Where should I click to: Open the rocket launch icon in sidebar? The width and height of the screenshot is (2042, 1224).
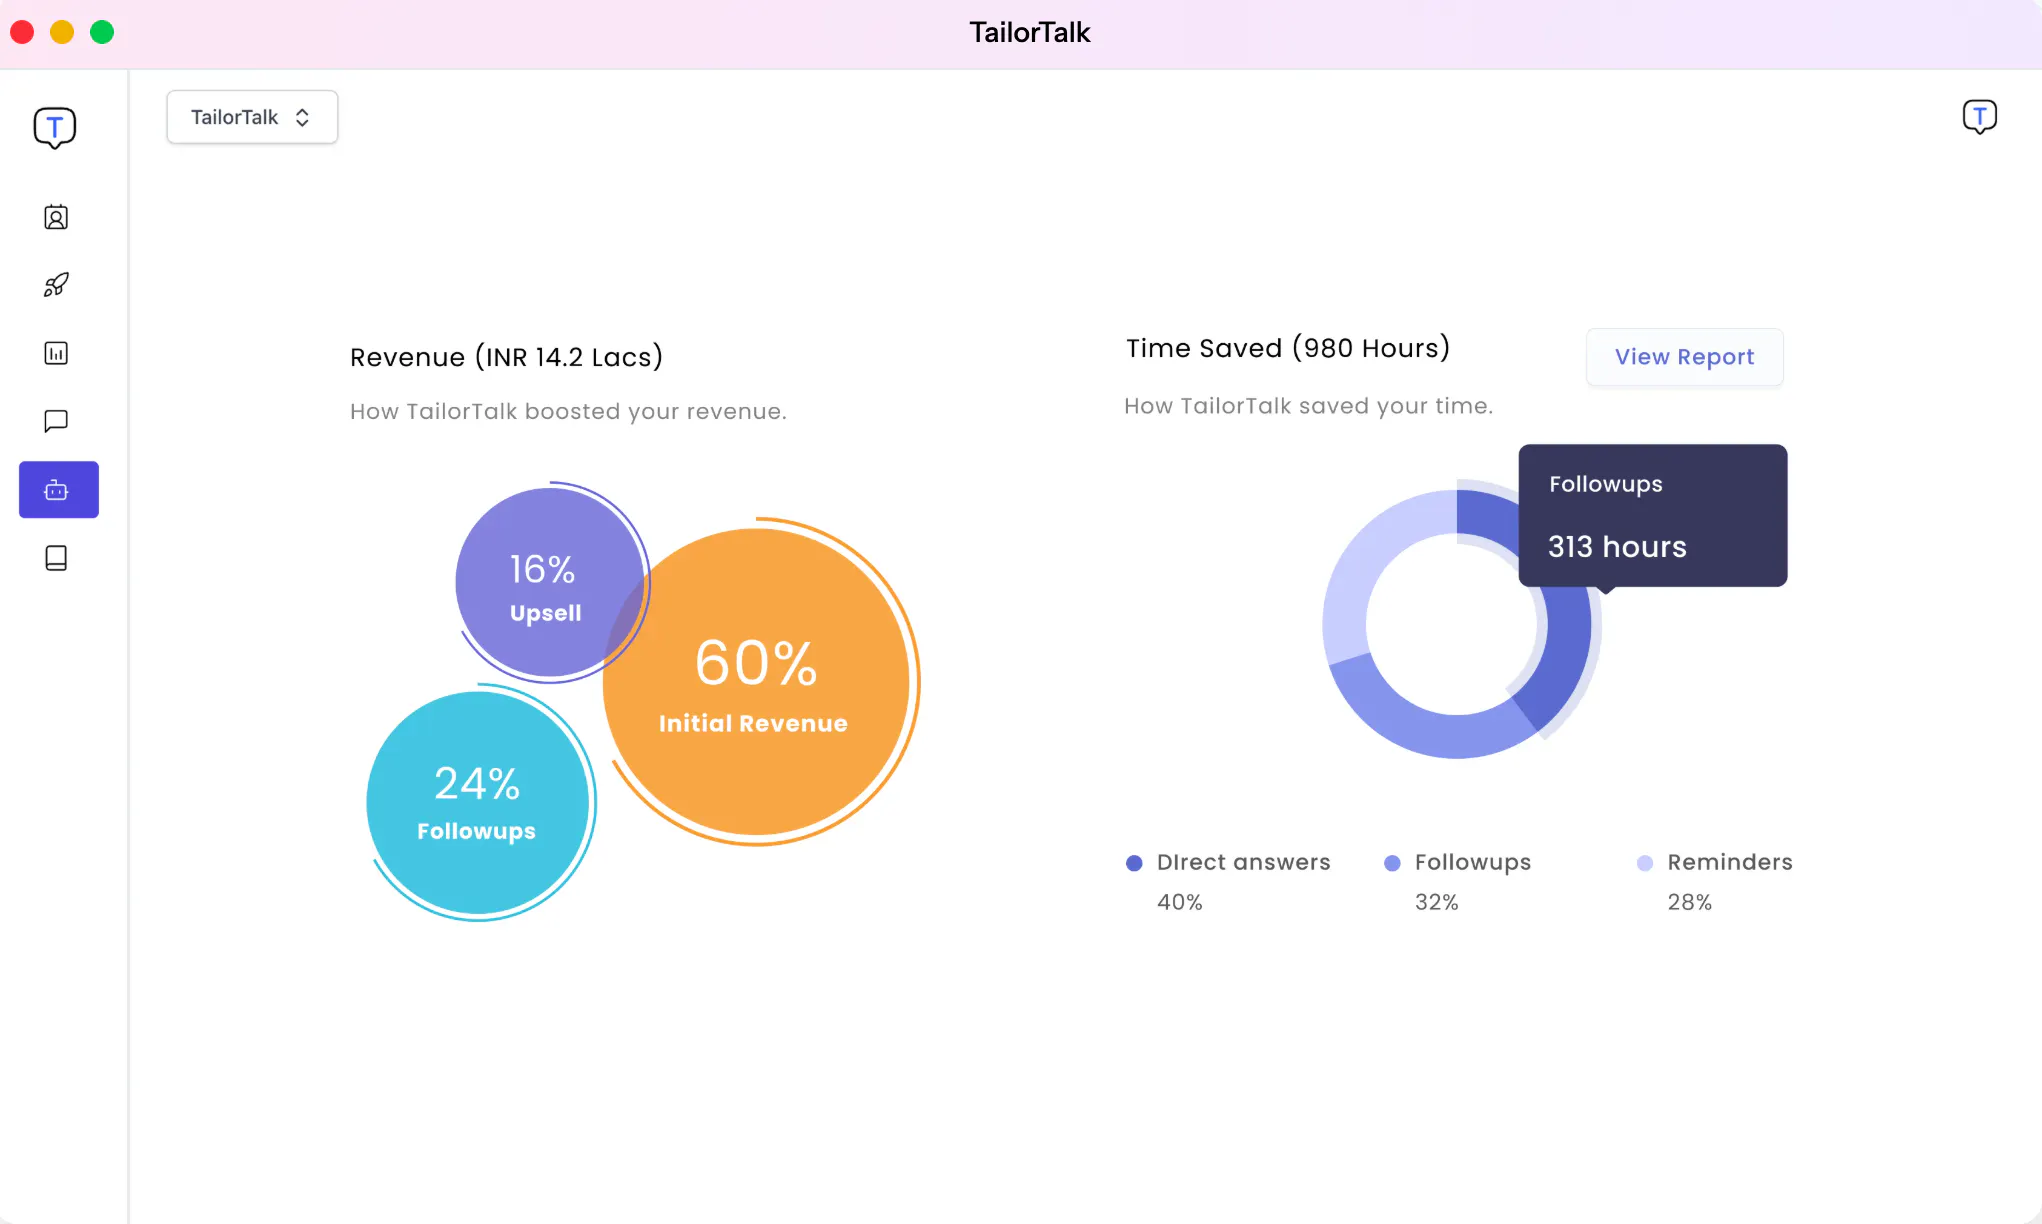point(56,285)
